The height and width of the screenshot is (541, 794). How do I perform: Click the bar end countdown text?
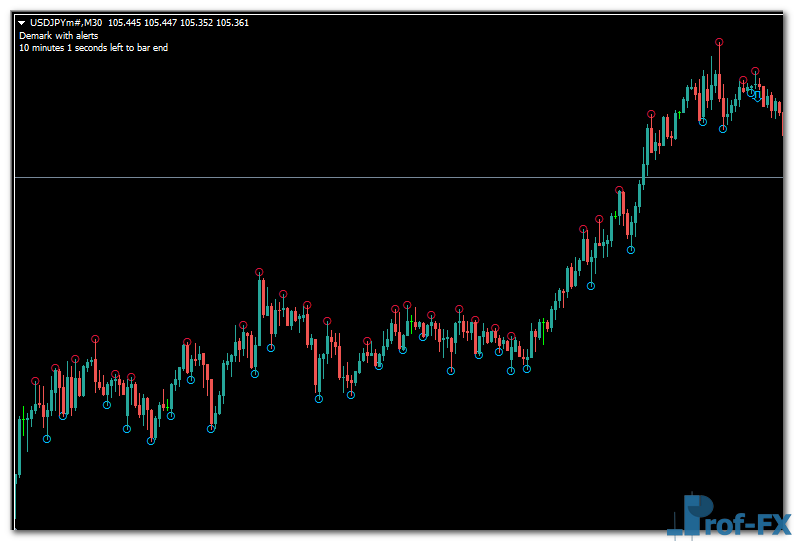[x=93, y=47]
